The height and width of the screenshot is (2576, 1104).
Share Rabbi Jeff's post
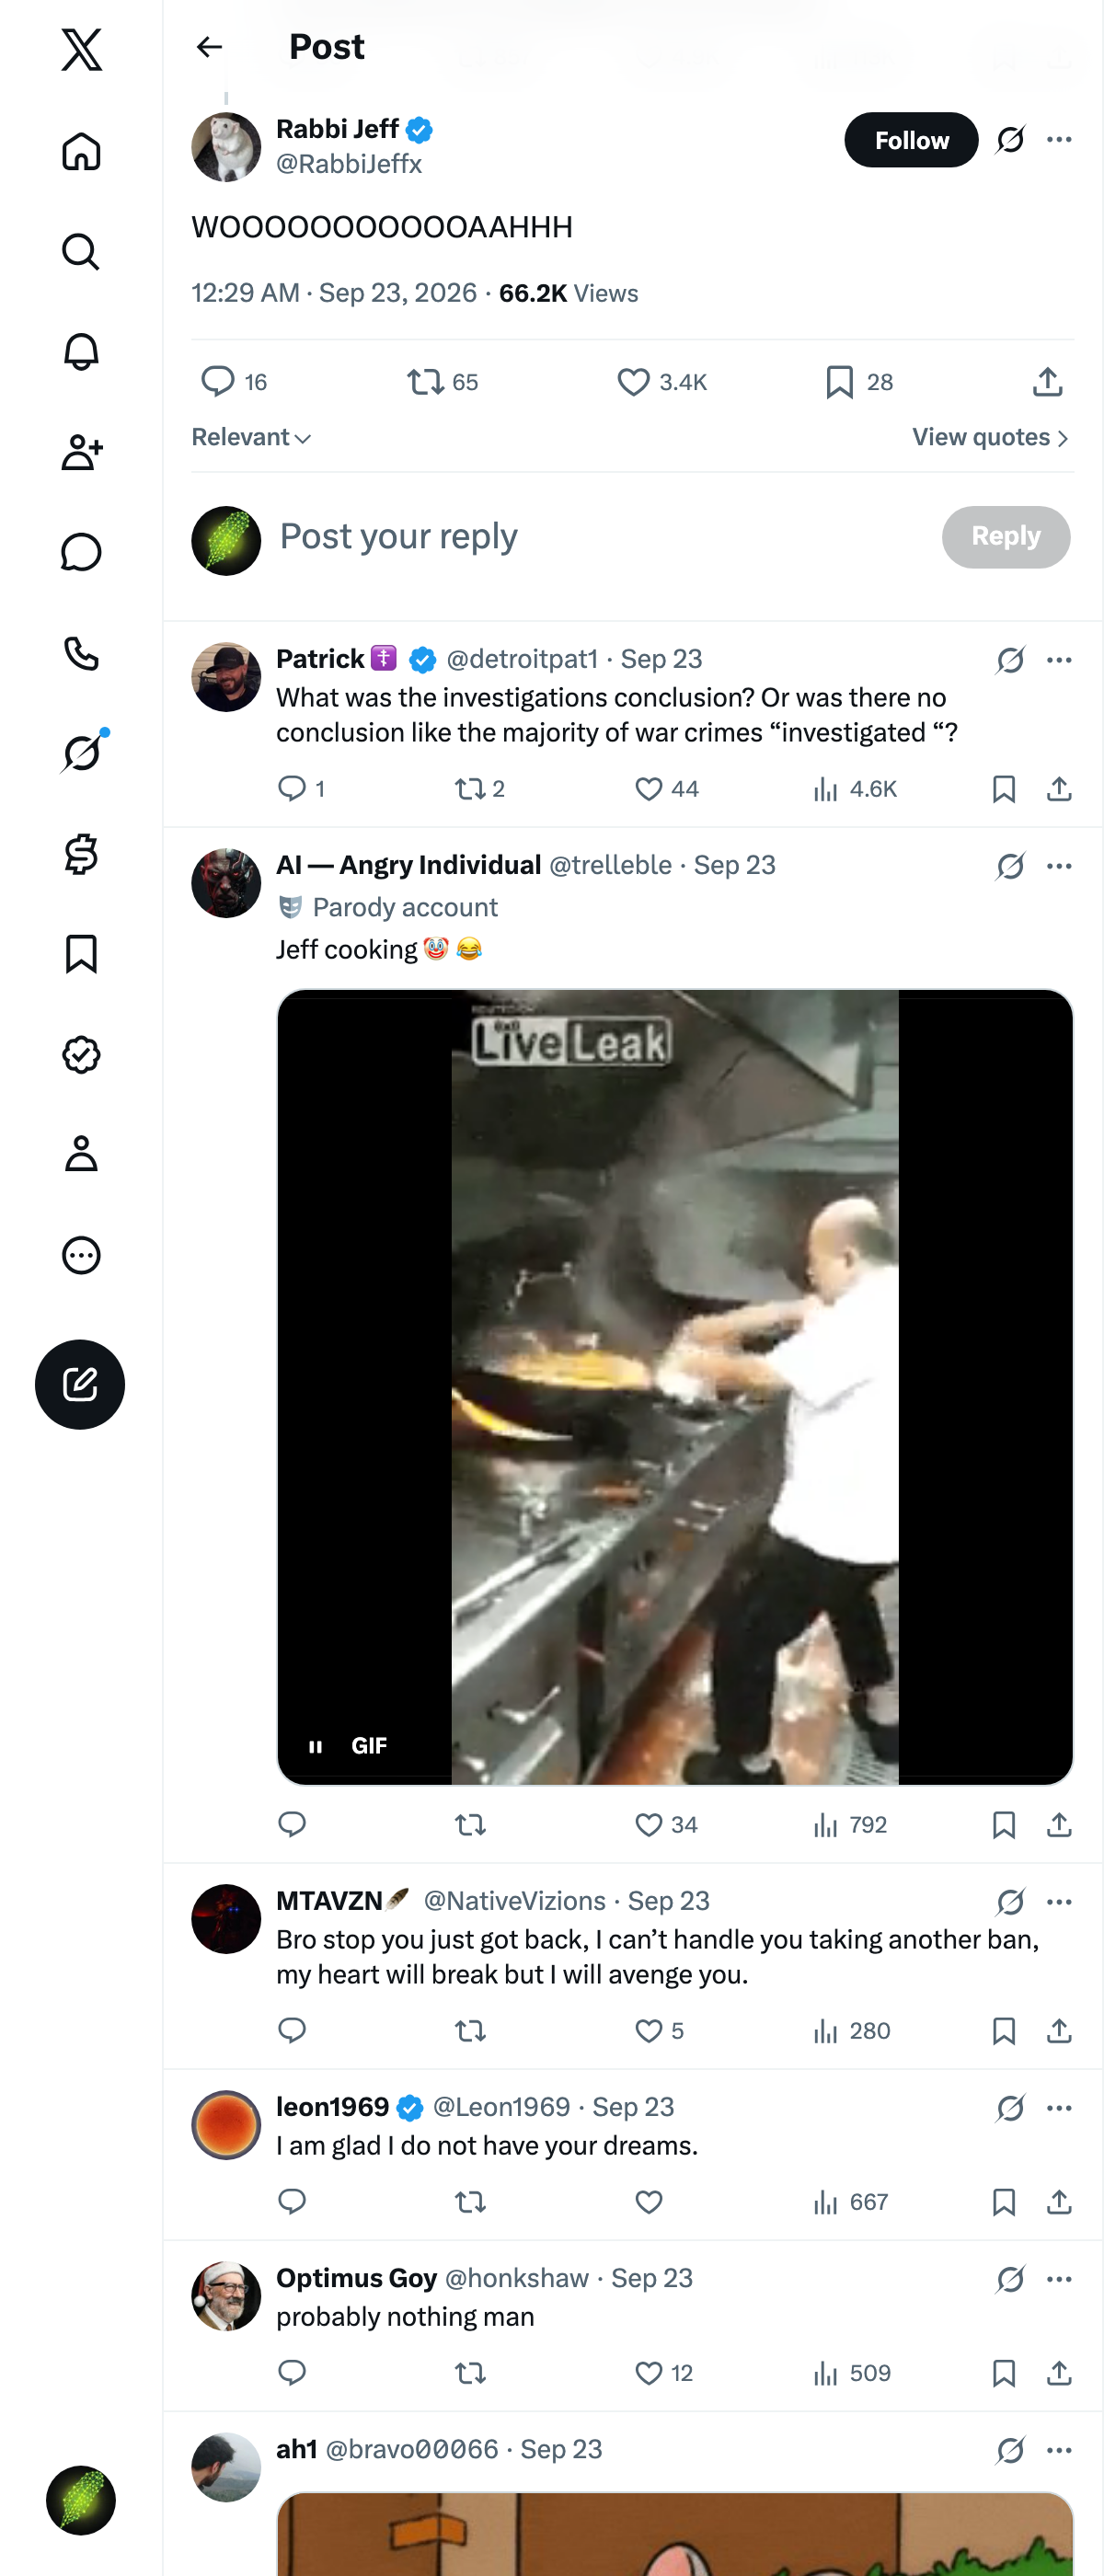coord(1047,381)
